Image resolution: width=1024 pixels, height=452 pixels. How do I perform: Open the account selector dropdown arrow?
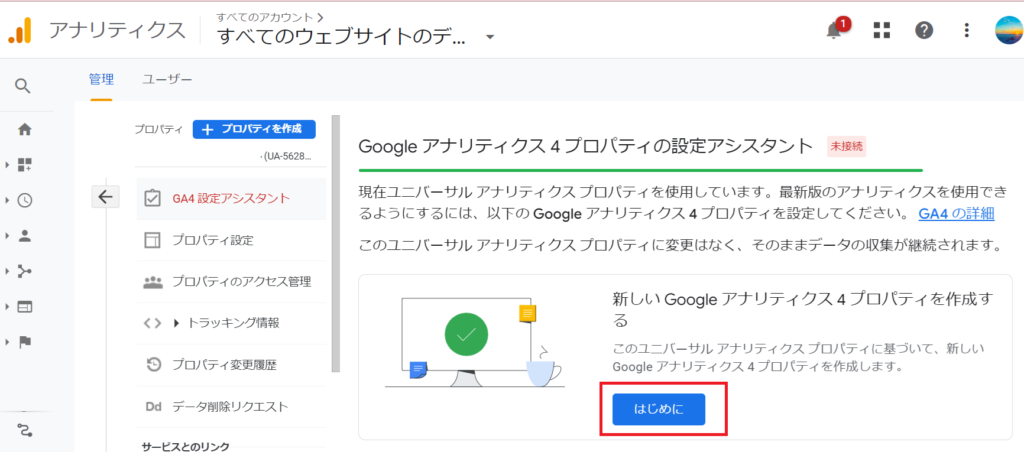point(490,37)
